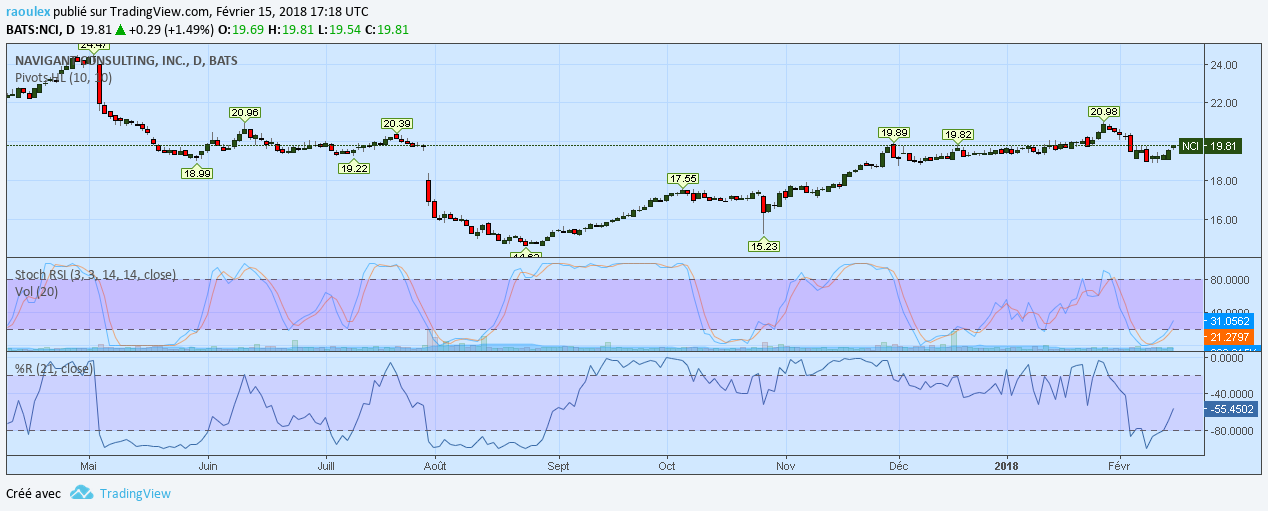Select the BATS:NCI, D symbol text in header

(x=40, y=29)
